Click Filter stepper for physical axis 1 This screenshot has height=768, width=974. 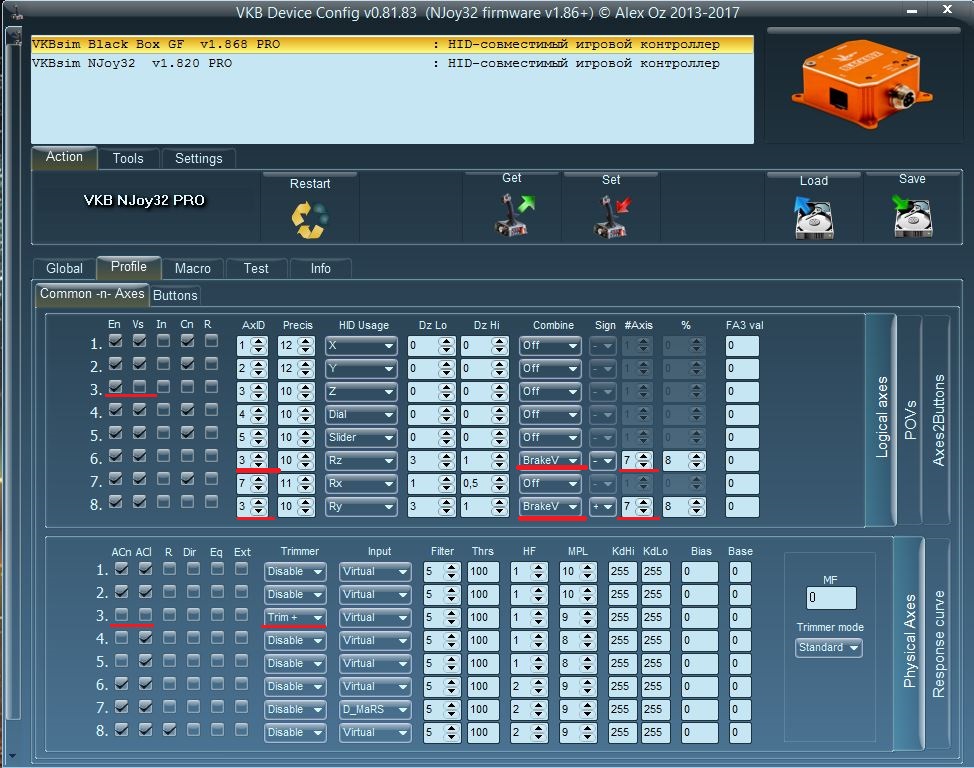click(x=452, y=572)
